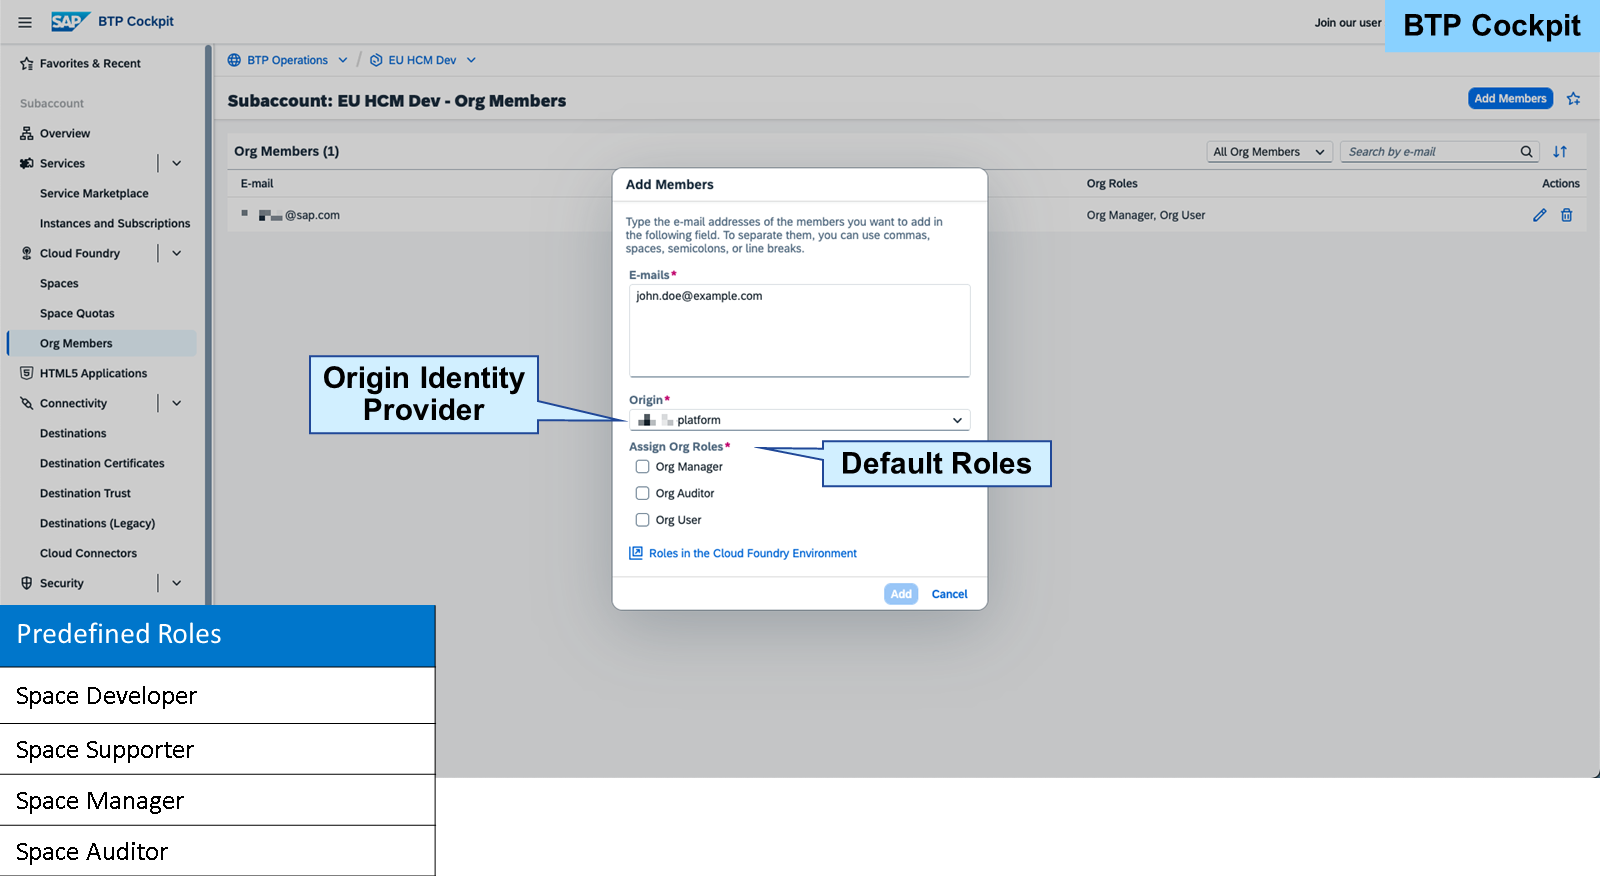Open Destinations in sidebar
Viewport: 1600px width, 876px height.
(x=73, y=433)
